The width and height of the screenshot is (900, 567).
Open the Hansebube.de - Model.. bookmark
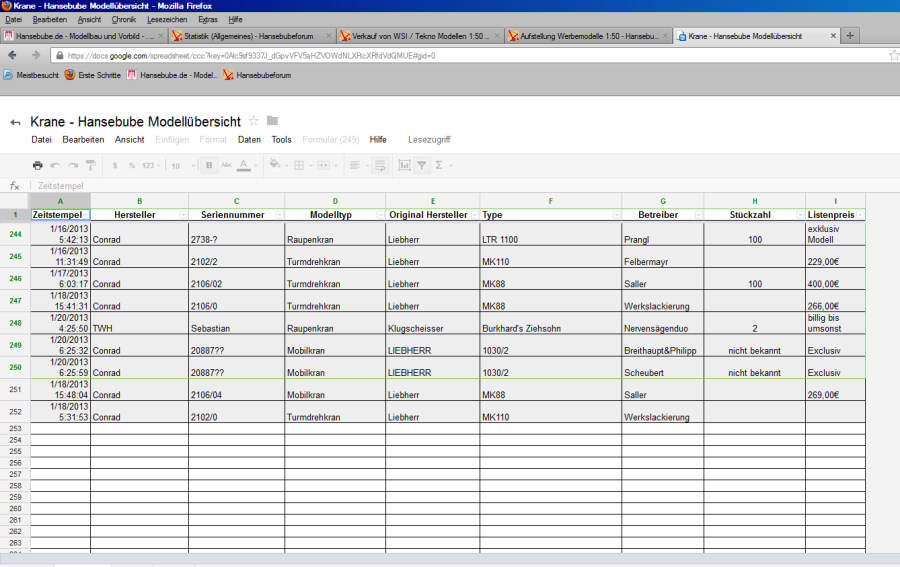[172, 75]
